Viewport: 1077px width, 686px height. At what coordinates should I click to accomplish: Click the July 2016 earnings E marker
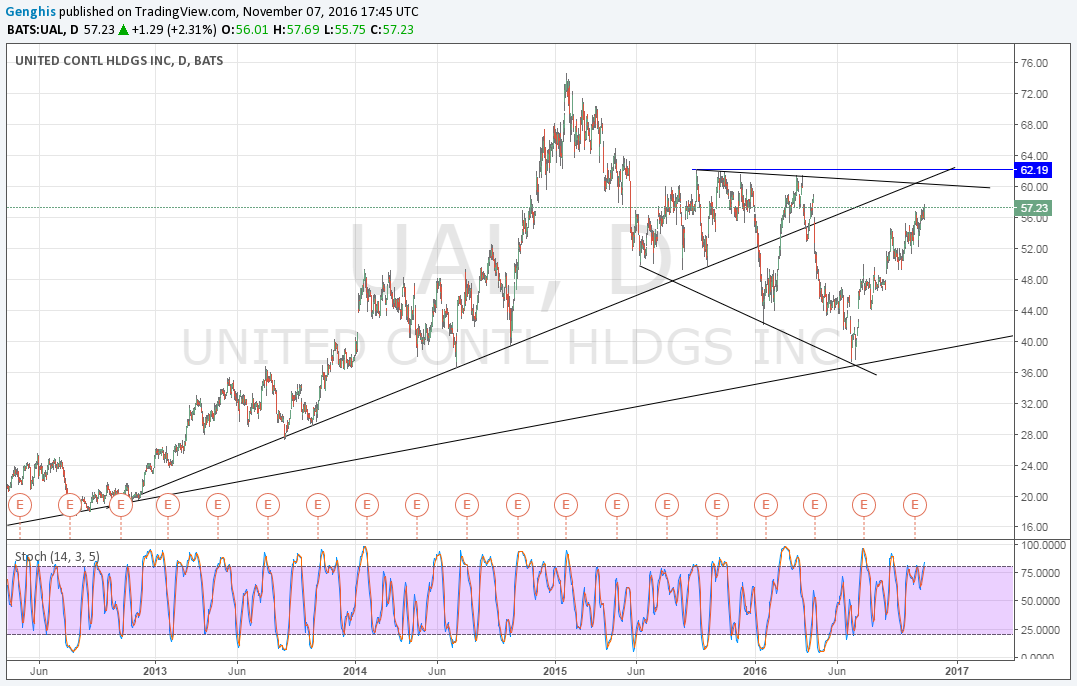tap(863, 505)
